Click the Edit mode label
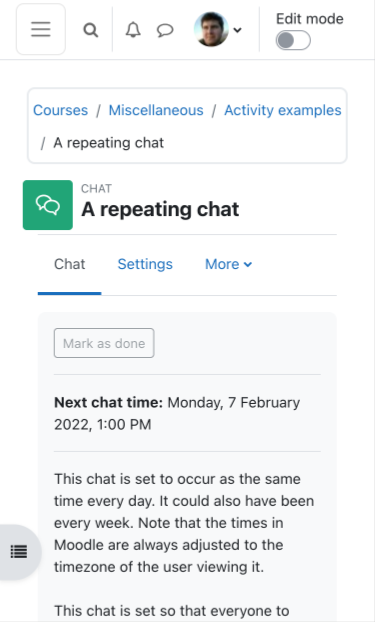 pos(310,19)
